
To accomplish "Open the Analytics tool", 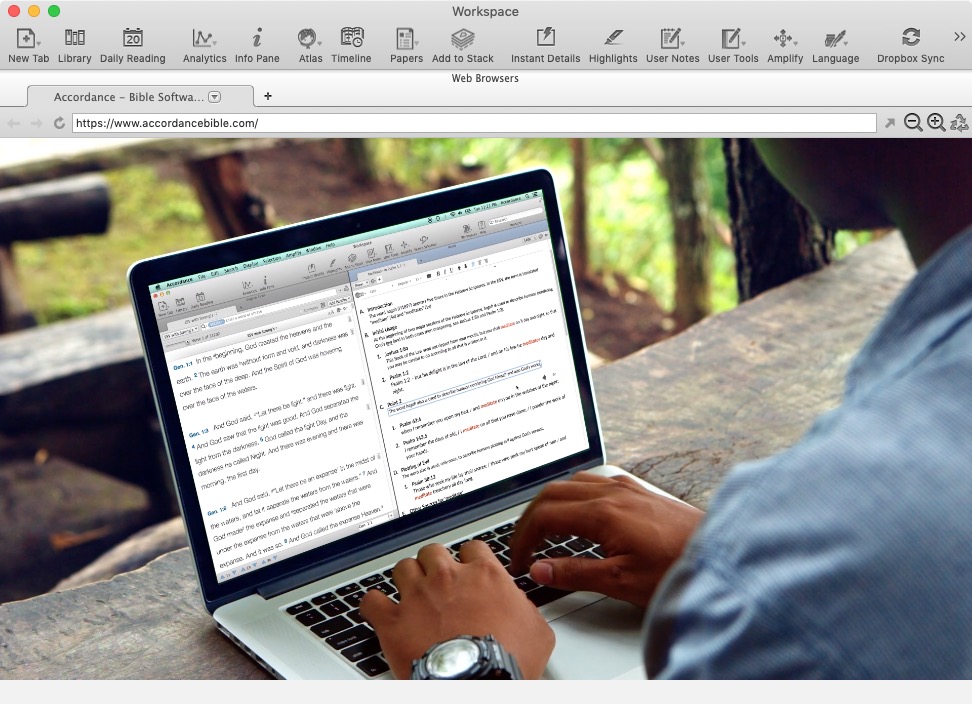I will coord(203,39).
